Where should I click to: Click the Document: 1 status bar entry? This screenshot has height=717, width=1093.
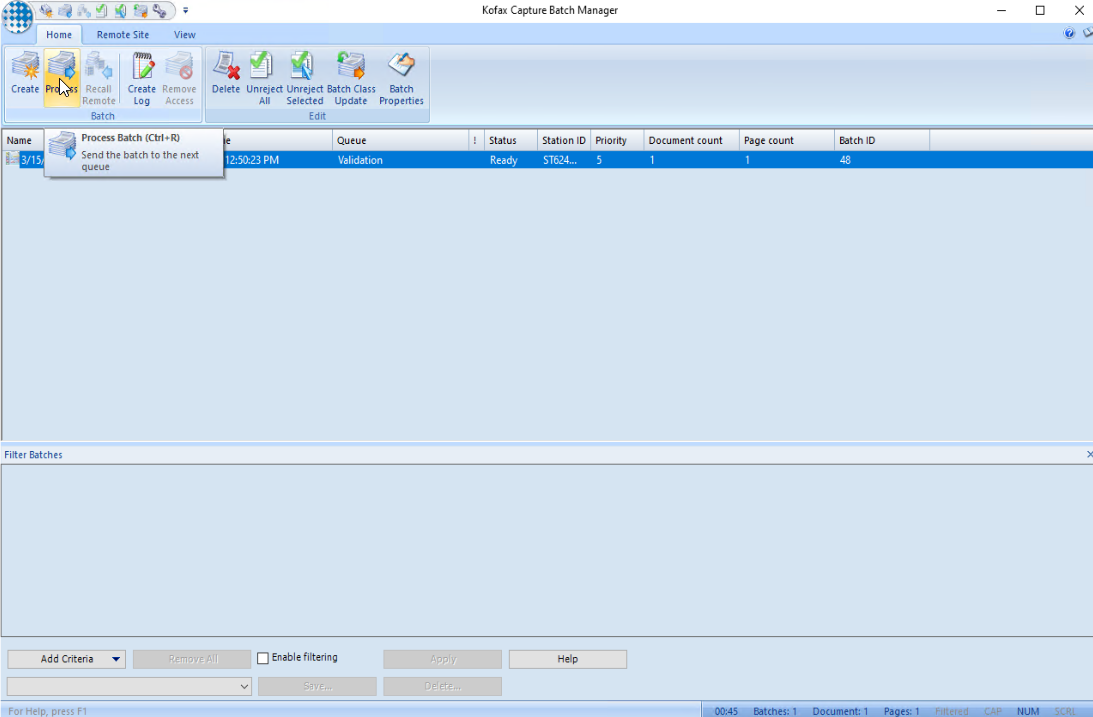[x=840, y=711]
